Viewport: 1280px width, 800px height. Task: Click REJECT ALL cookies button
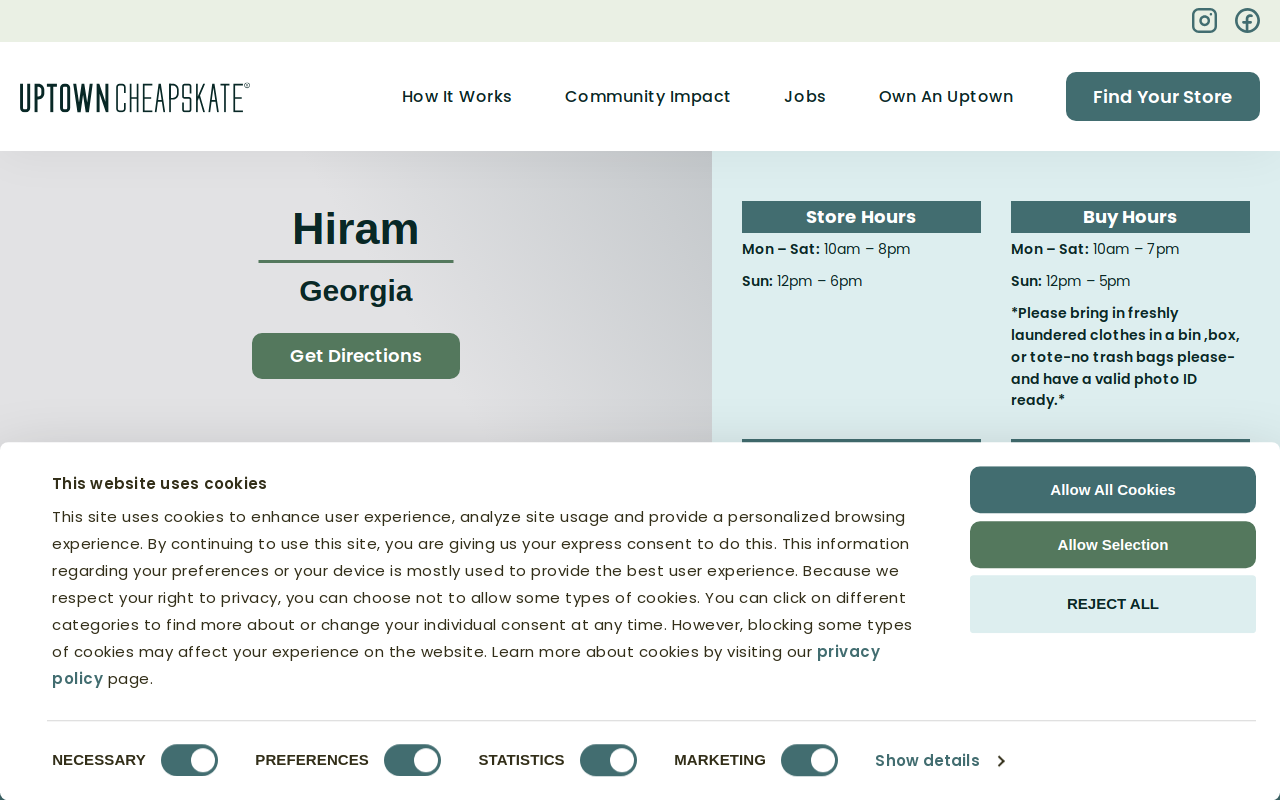(1113, 604)
